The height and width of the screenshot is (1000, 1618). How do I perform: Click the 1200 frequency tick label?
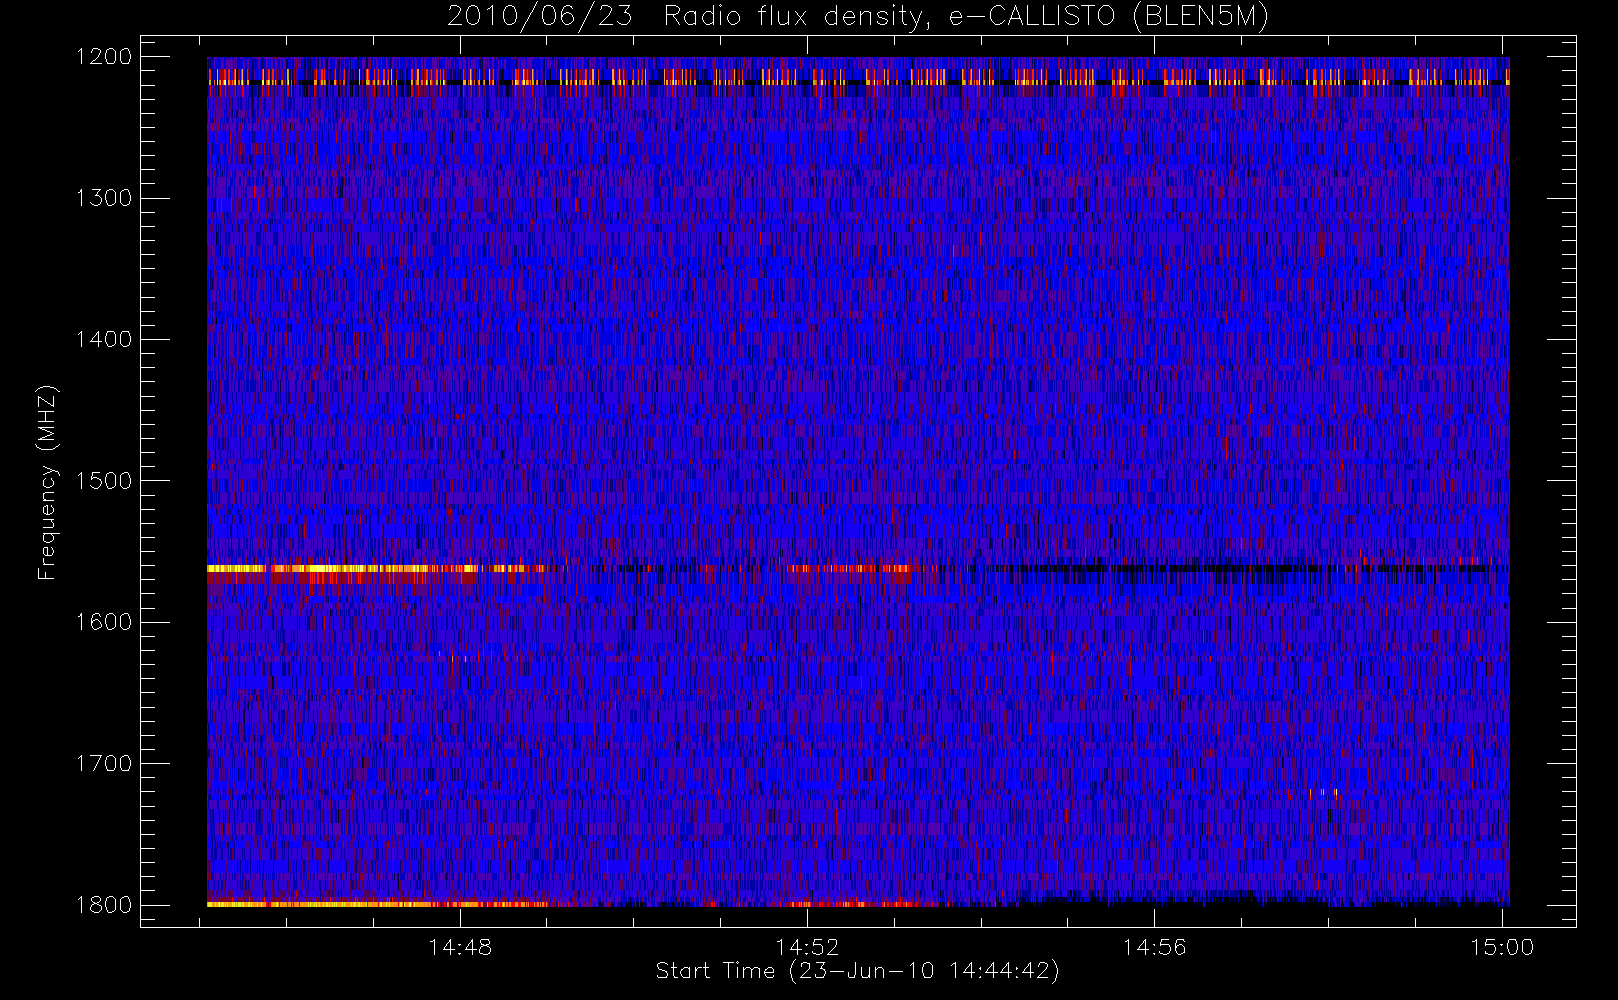tap(104, 57)
